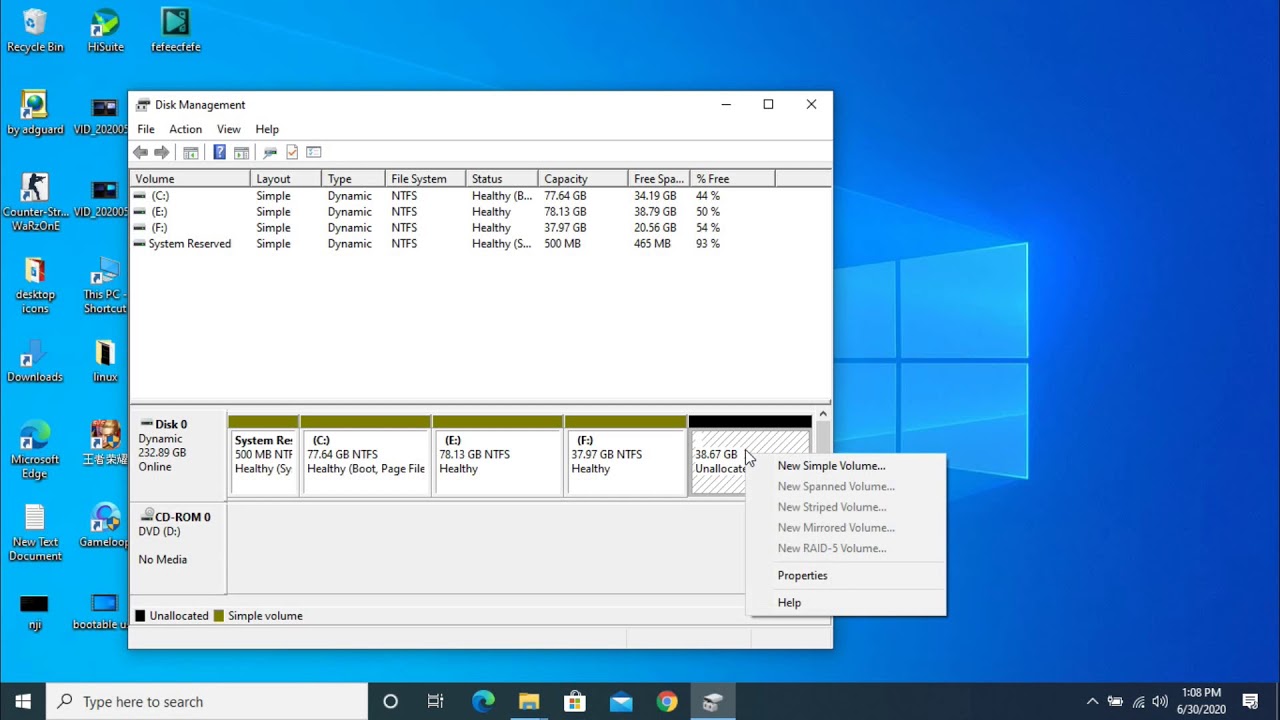Open File Explorer from the taskbar
Image resolution: width=1280 pixels, height=720 pixels.
(x=529, y=701)
